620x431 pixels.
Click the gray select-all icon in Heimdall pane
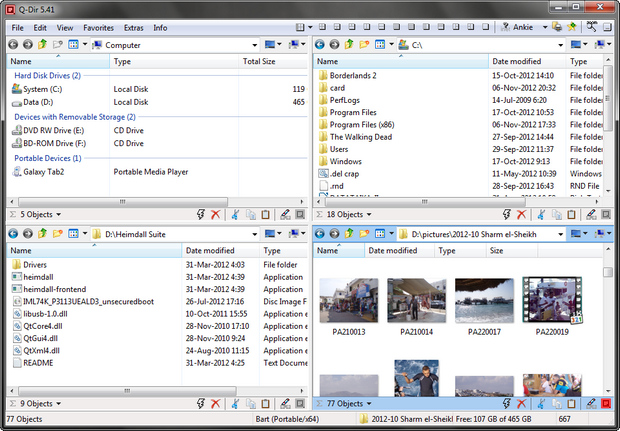tap(300, 403)
